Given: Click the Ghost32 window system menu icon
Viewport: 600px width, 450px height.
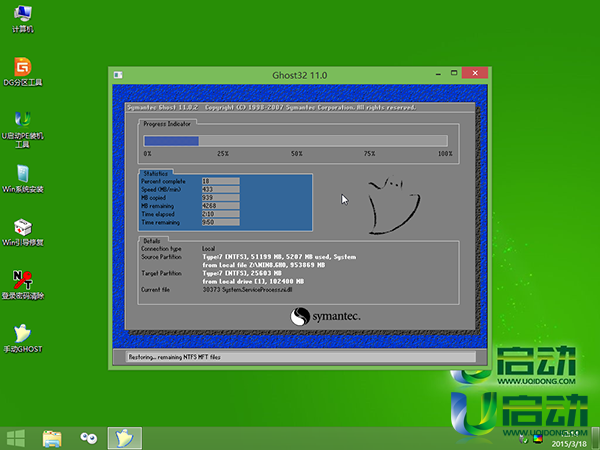Looking at the screenshot, I should pyautogui.click(x=118, y=75).
